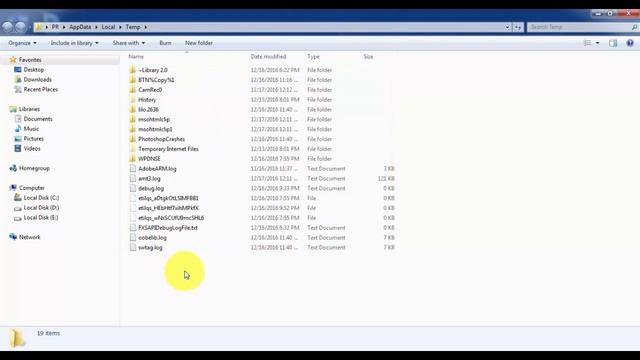Click the Music library icon
640x360 pixels.
pyautogui.click(x=18, y=129)
